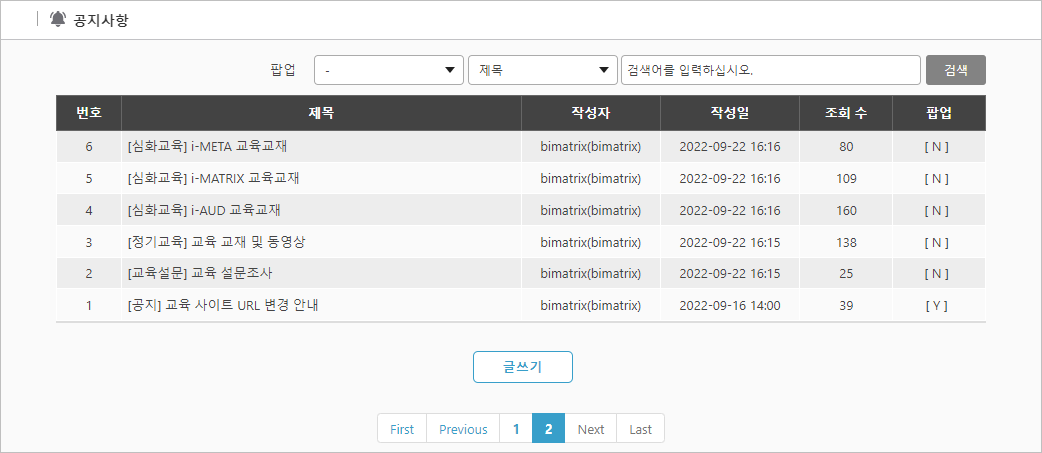Image resolution: width=1042 pixels, height=453 pixels.
Task: Click the Next pagination button
Action: (x=591, y=429)
